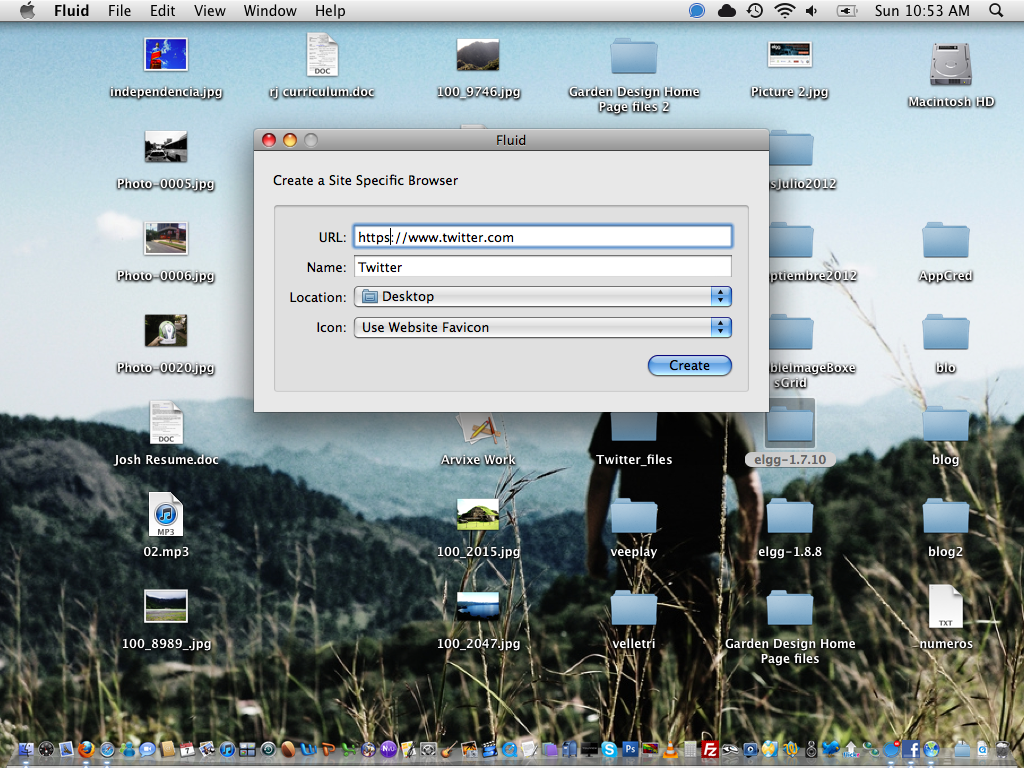Viewport: 1024px width, 768px height.
Task: Select the numeros text file
Action: (x=946, y=607)
